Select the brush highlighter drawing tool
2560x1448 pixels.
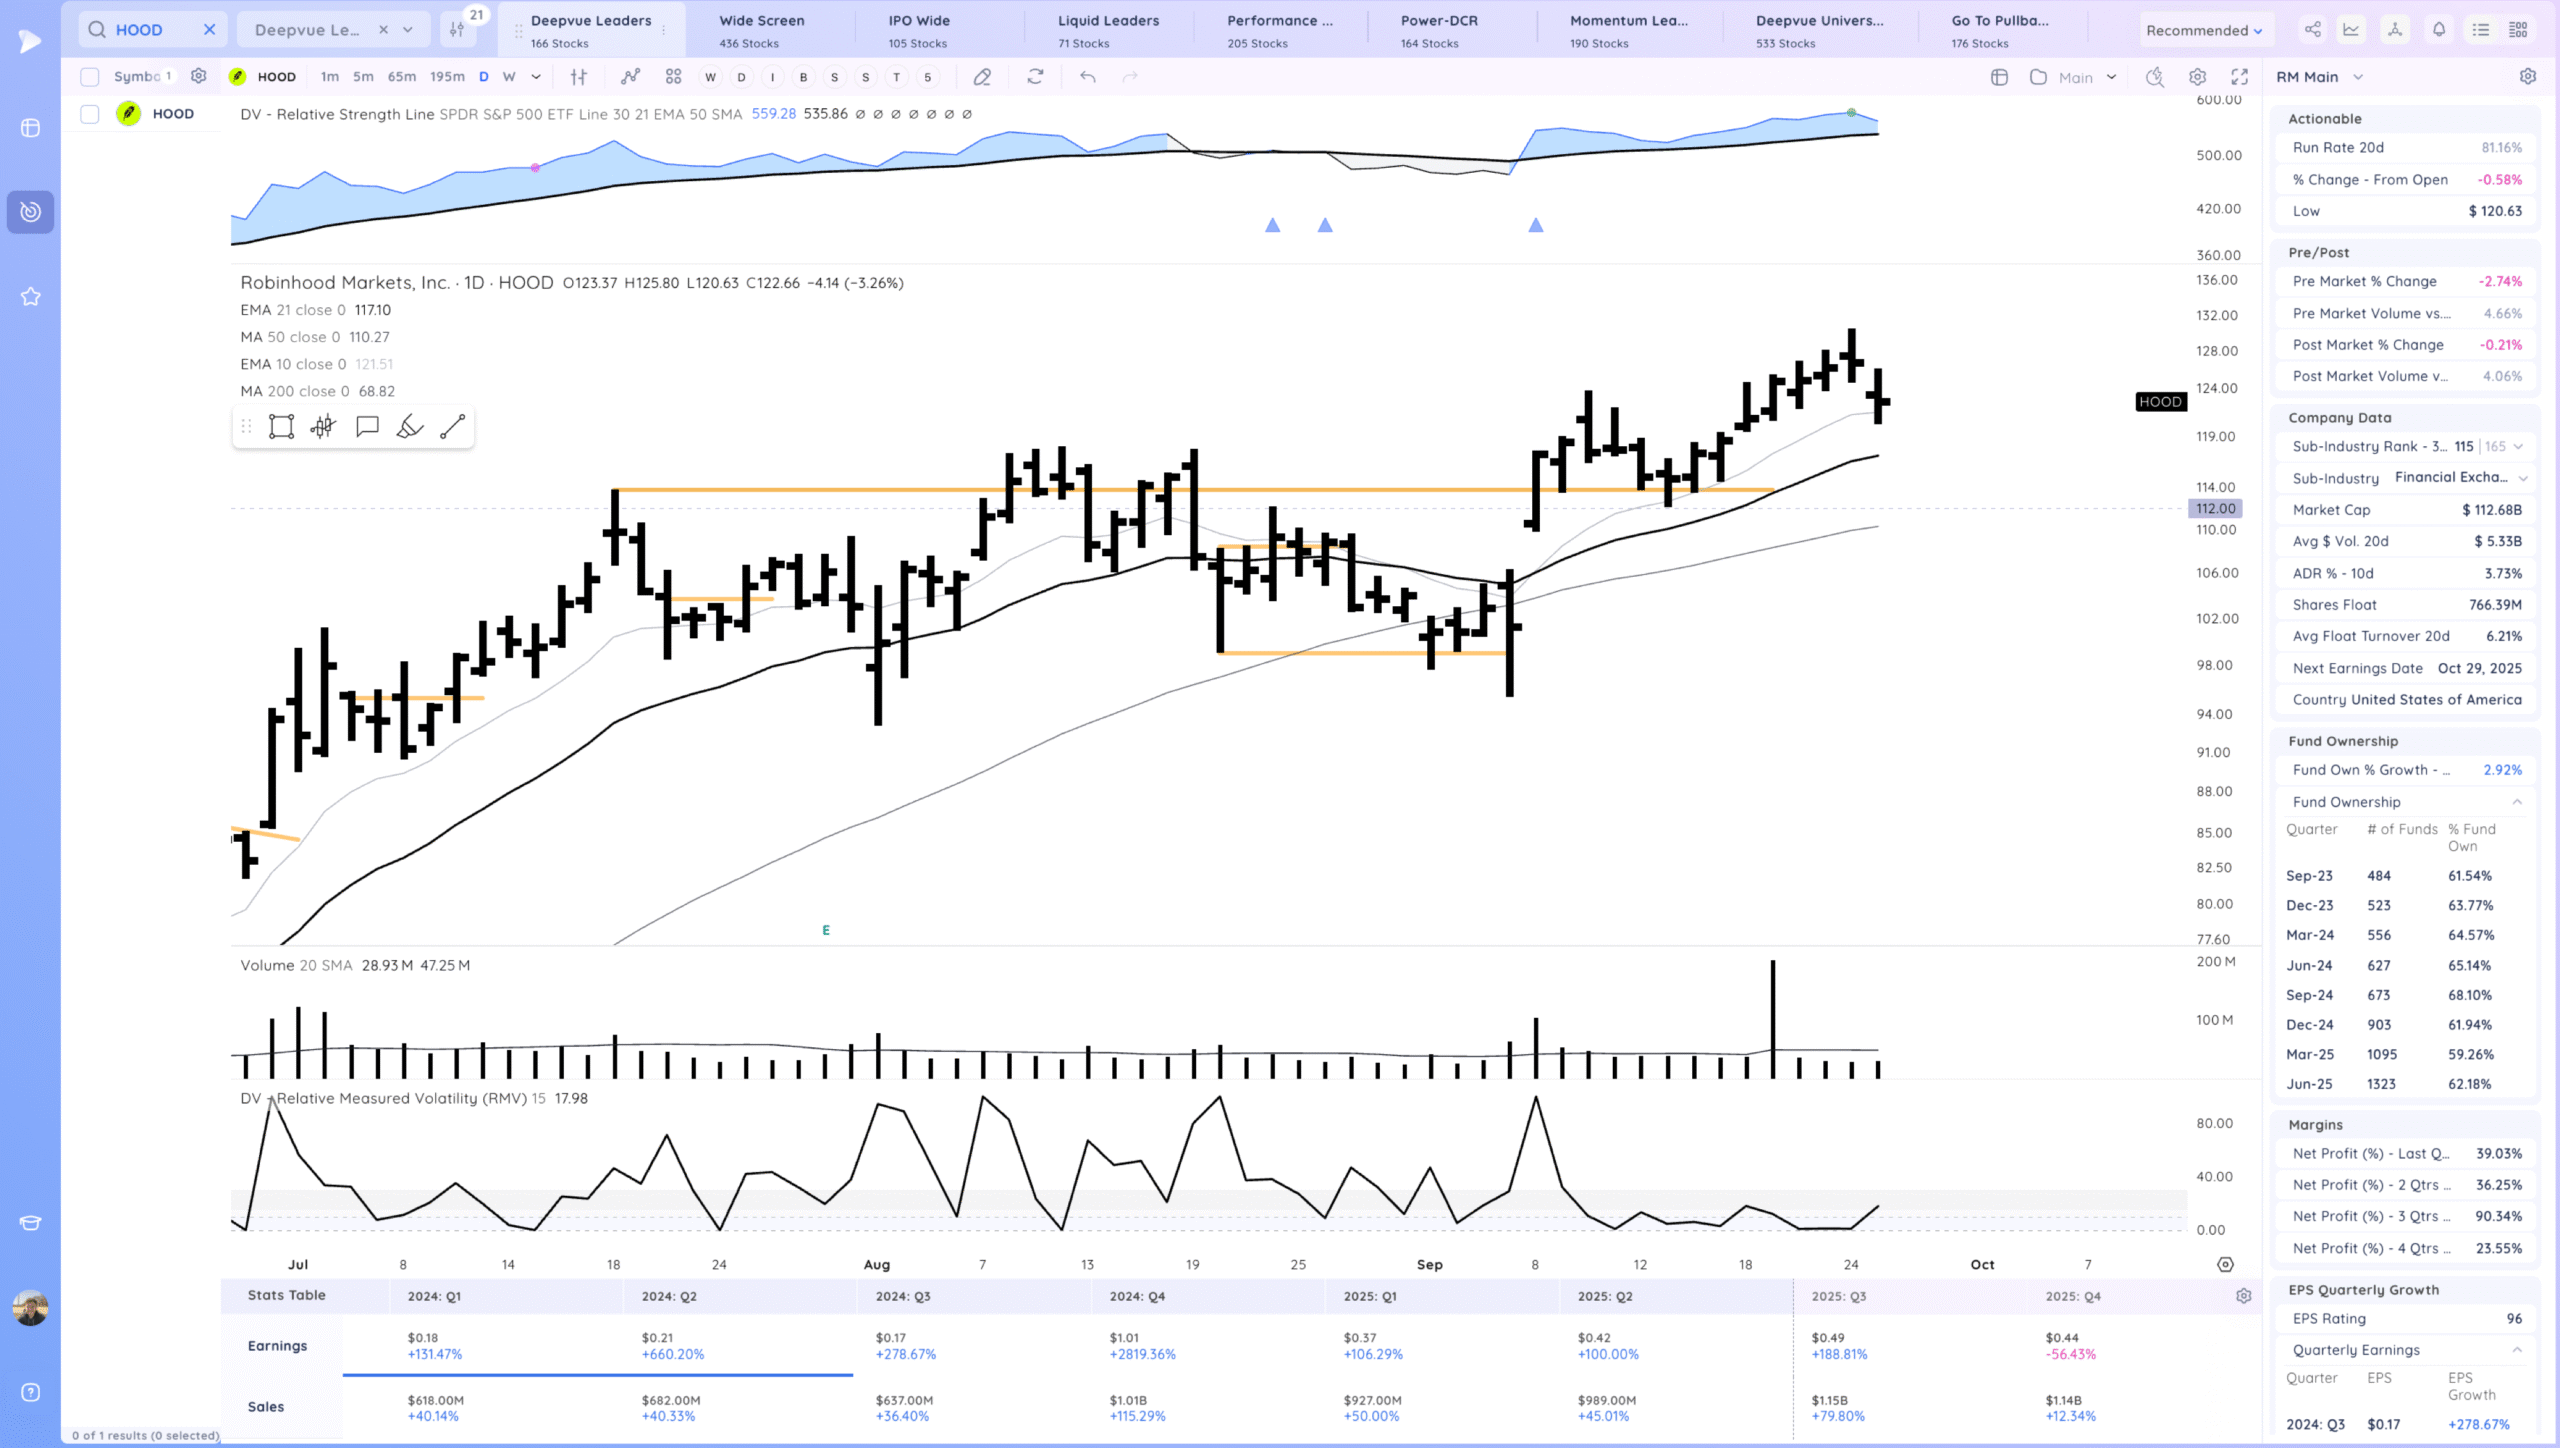409,427
